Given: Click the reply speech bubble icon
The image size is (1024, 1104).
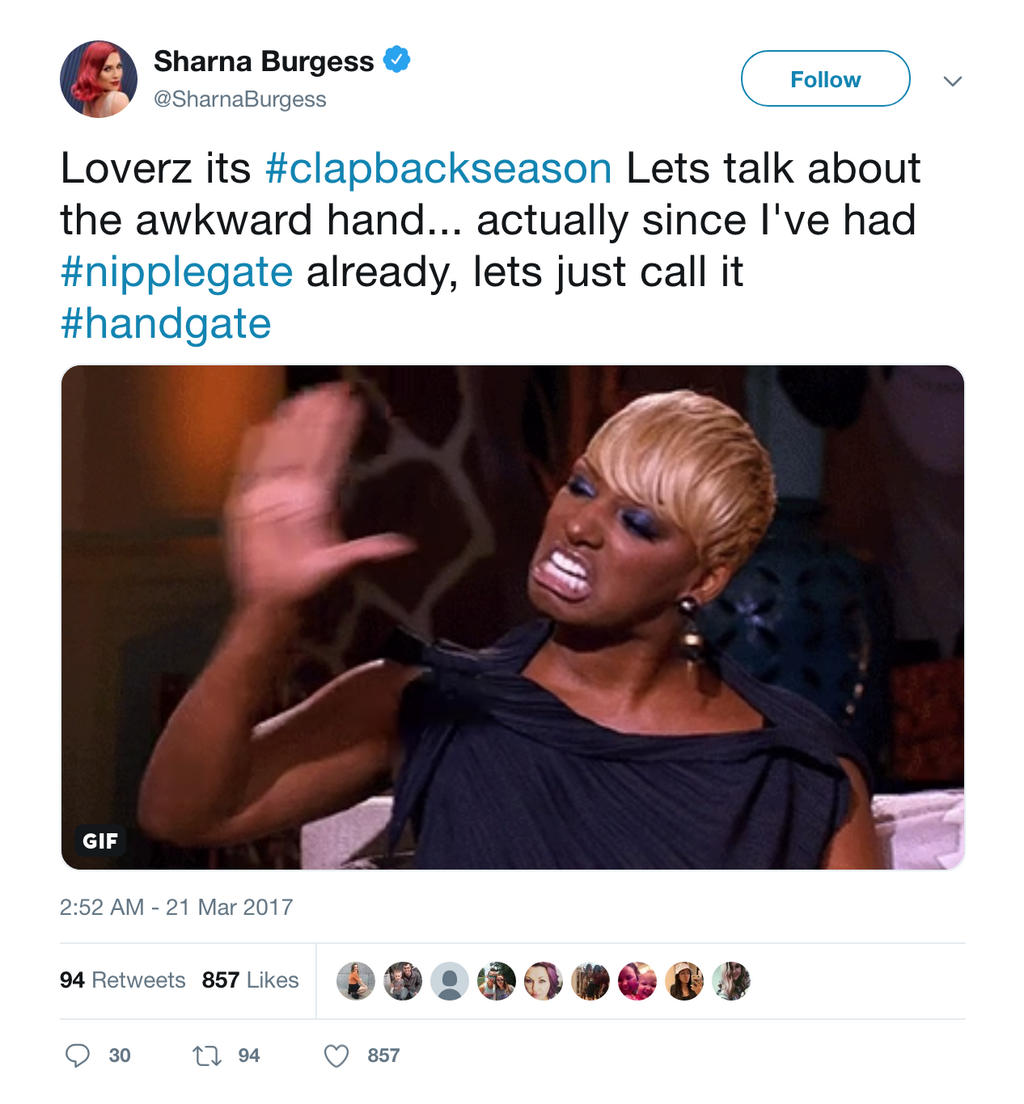Looking at the screenshot, I should pos(77,1055).
